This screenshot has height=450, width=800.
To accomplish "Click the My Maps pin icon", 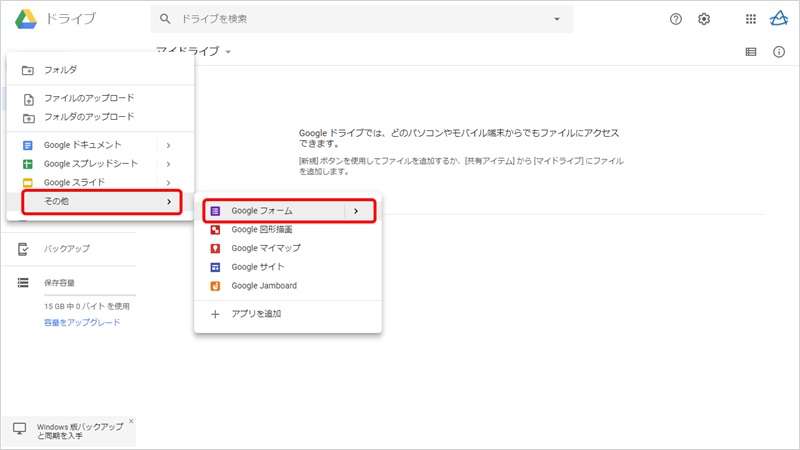I will [x=215, y=248].
